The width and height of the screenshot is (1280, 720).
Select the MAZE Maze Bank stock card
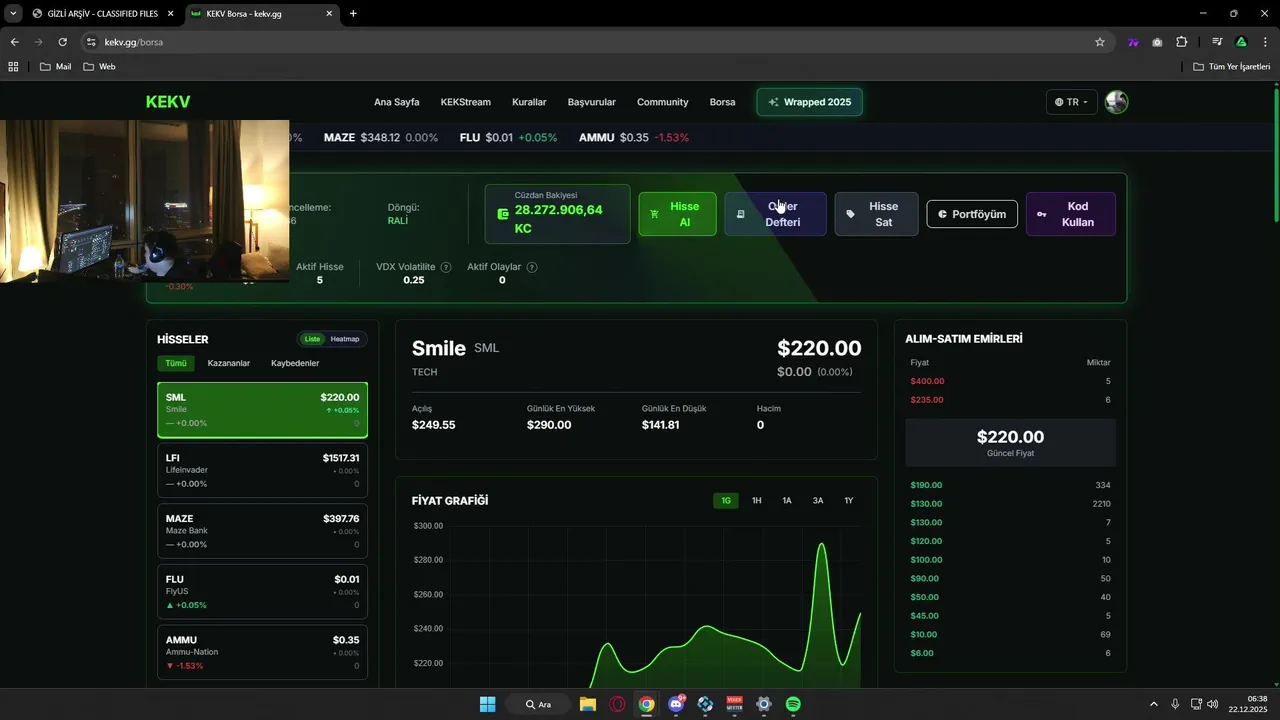coord(262,531)
